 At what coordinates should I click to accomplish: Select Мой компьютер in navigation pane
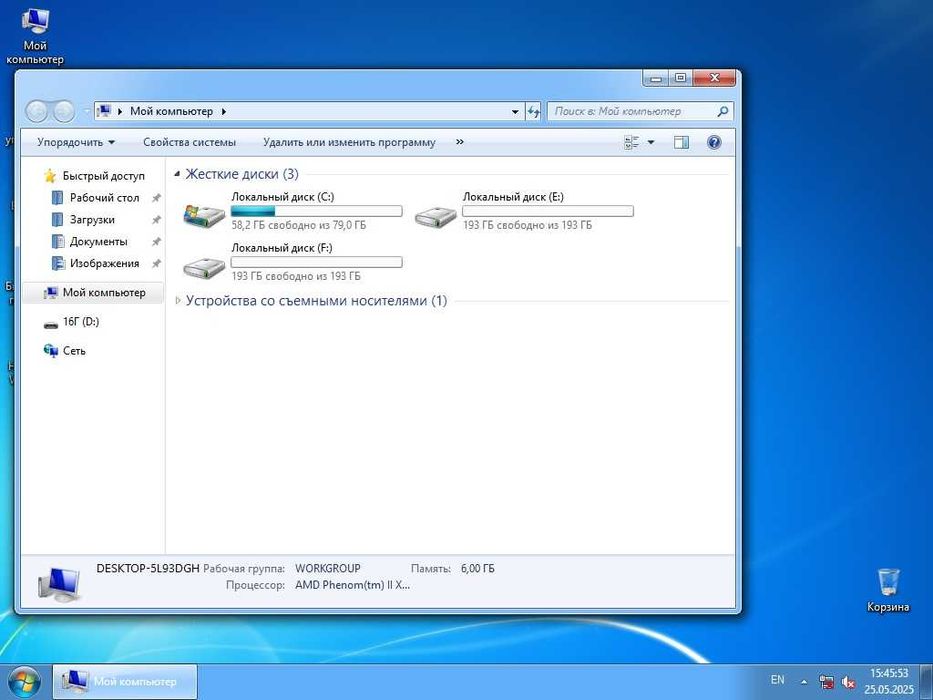point(93,292)
